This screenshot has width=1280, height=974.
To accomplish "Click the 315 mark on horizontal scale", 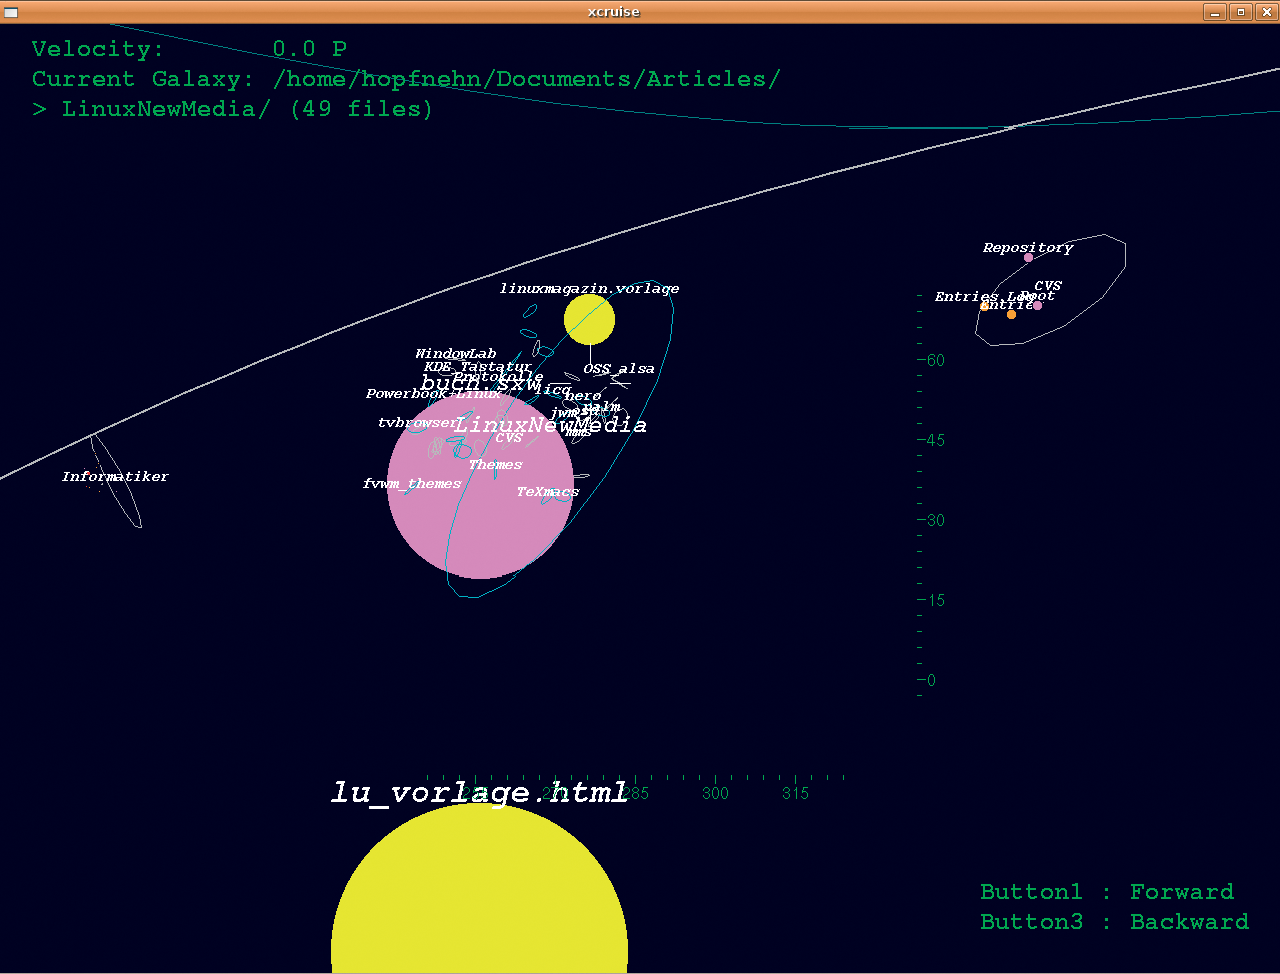I will click(x=795, y=794).
